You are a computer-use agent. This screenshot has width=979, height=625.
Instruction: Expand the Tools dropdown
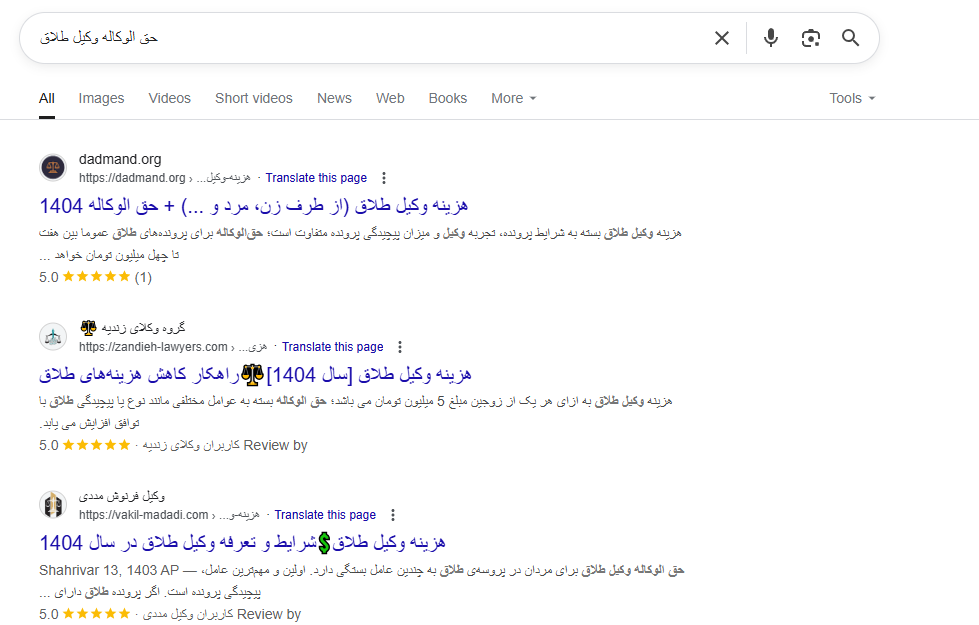coord(852,99)
